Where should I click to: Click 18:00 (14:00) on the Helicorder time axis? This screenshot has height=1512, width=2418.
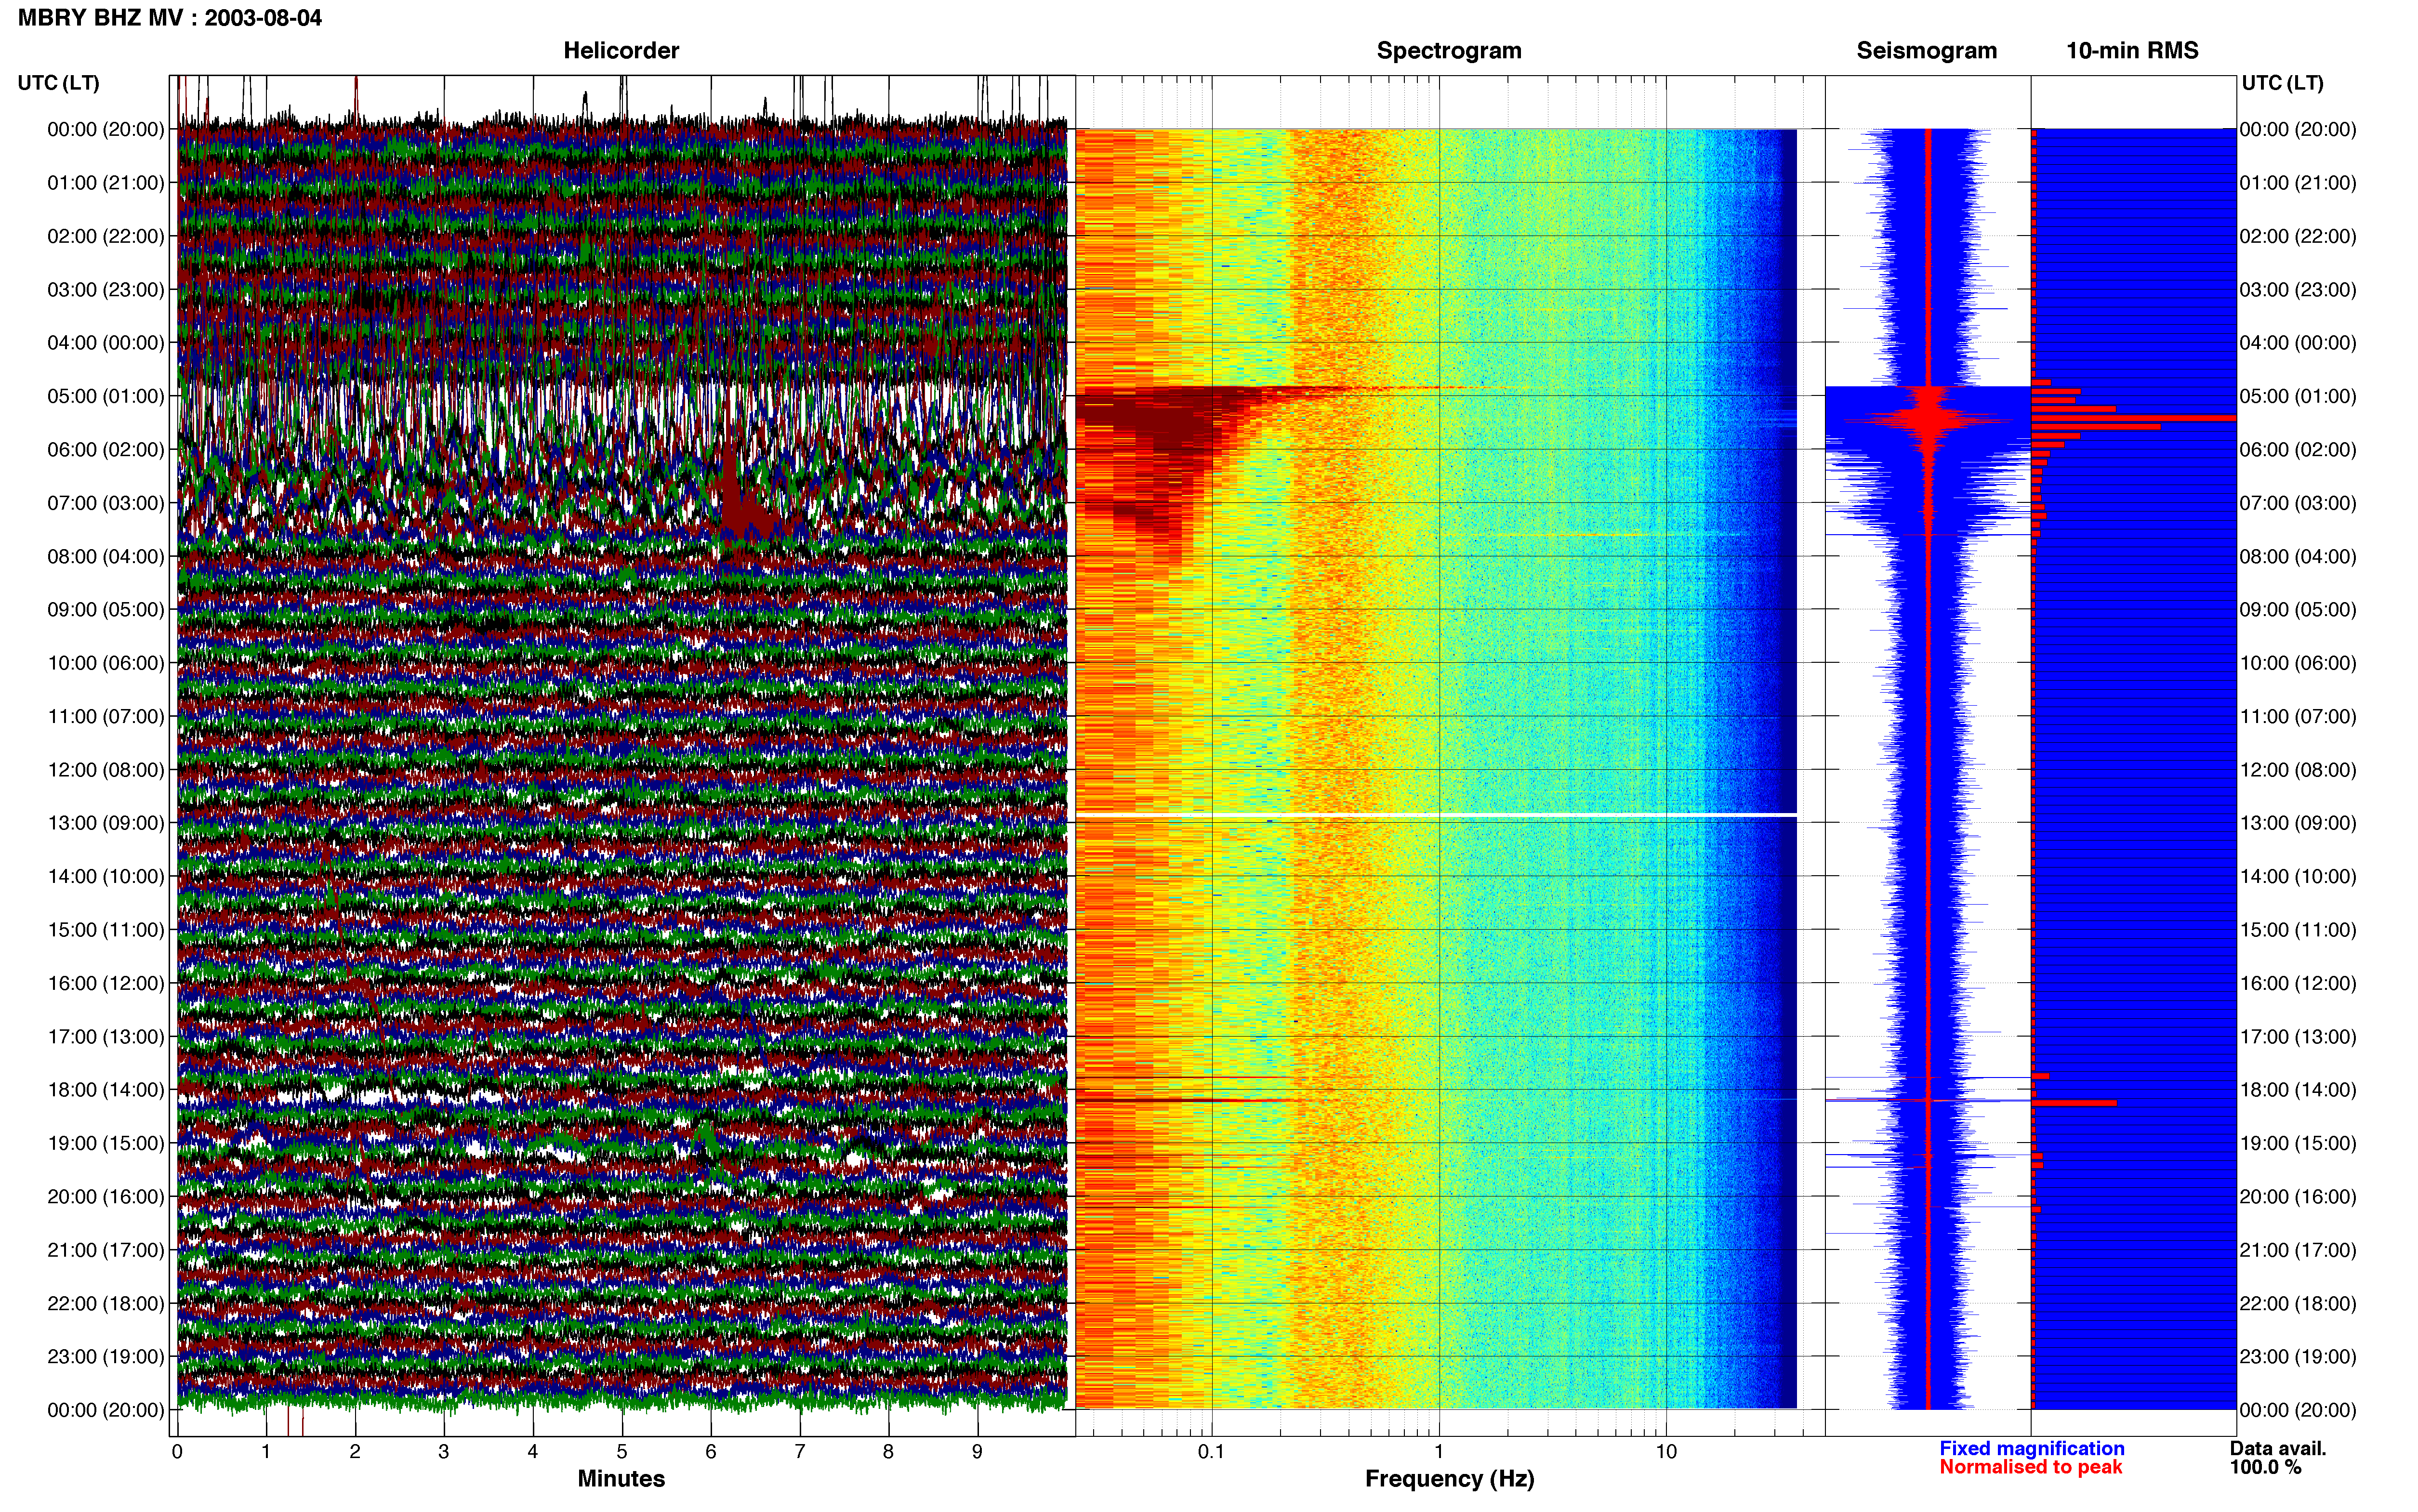(x=106, y=1090)
